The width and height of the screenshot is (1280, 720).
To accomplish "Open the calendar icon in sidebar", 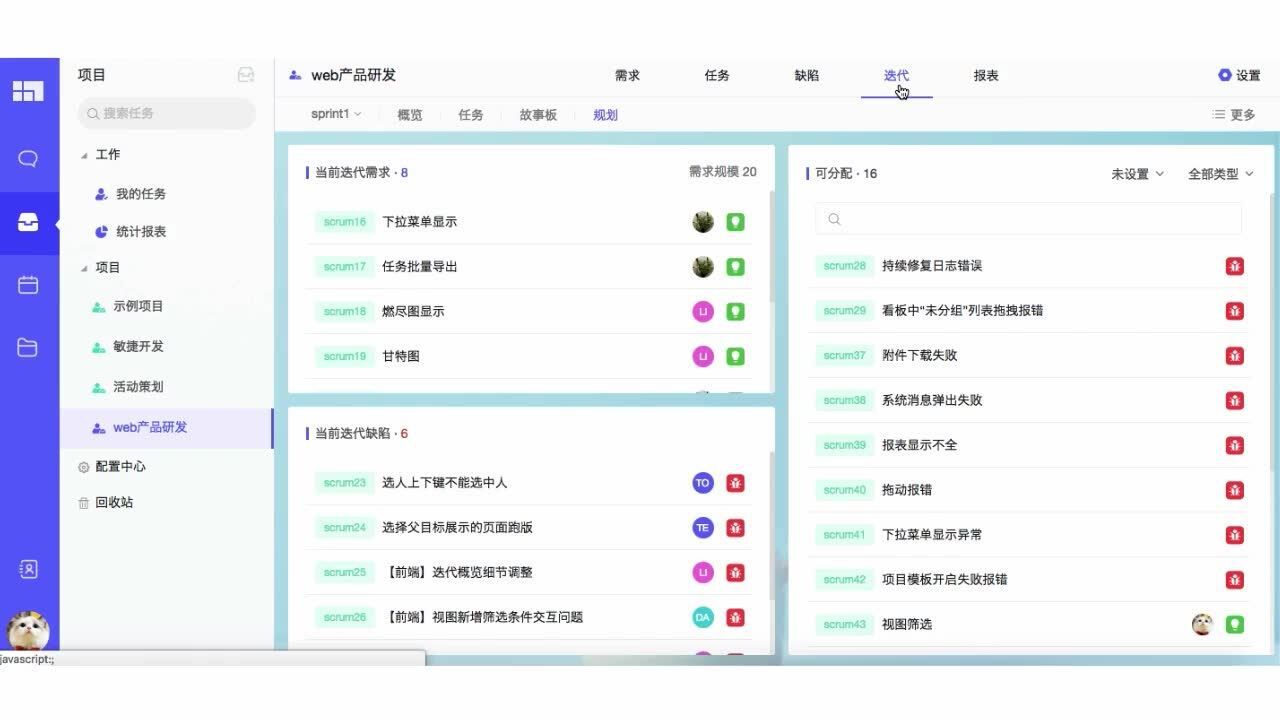I will pyautogui.click(x=29, y=285).
